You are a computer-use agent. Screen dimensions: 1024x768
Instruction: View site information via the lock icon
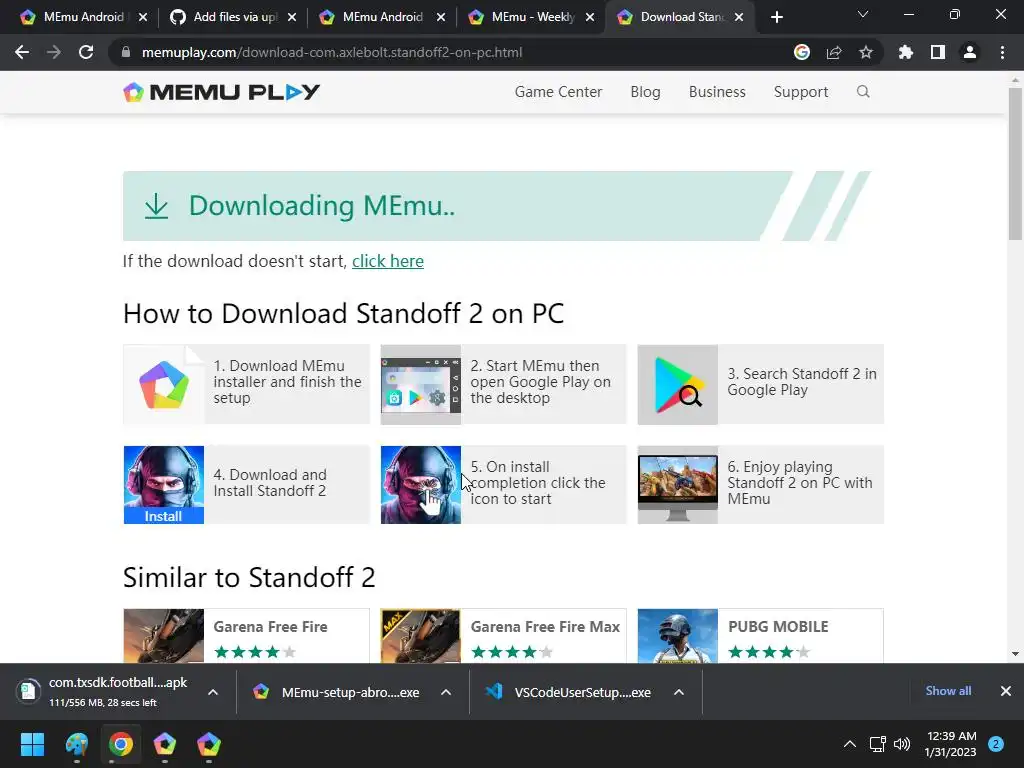(126, 52)
